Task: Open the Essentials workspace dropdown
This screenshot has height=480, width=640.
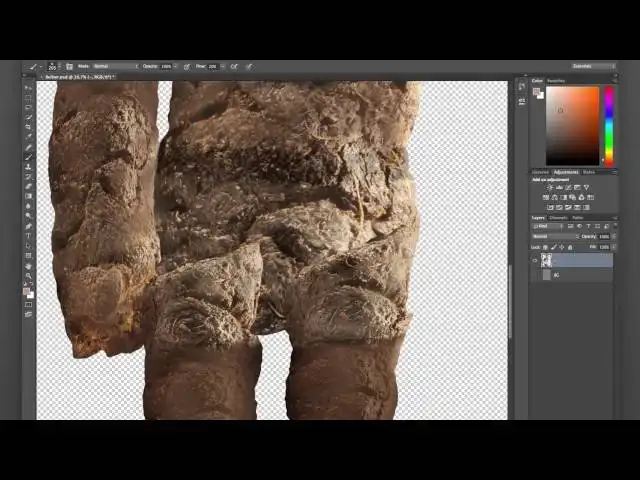Action: pyautogui.click(x=594, y=66)
